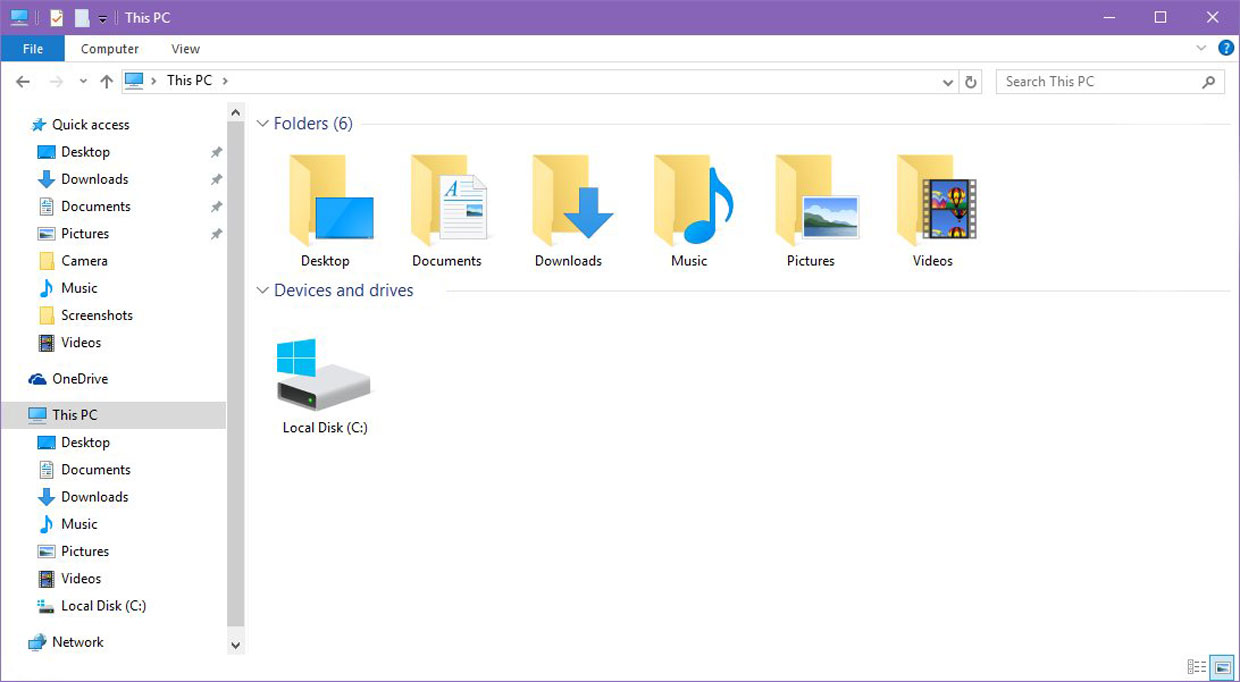Open the File menu
Viewport: 1240px width, 682px height.
tap(33, 49)
